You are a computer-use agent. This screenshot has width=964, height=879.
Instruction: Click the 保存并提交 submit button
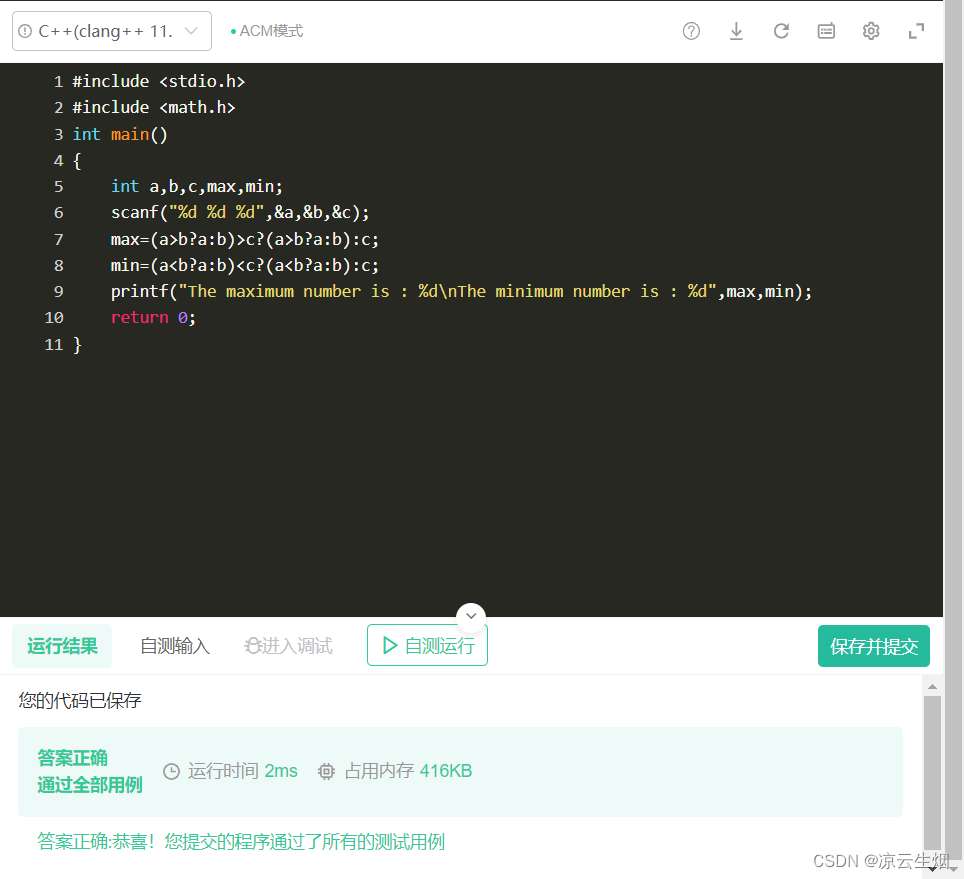tap(874, 646)
